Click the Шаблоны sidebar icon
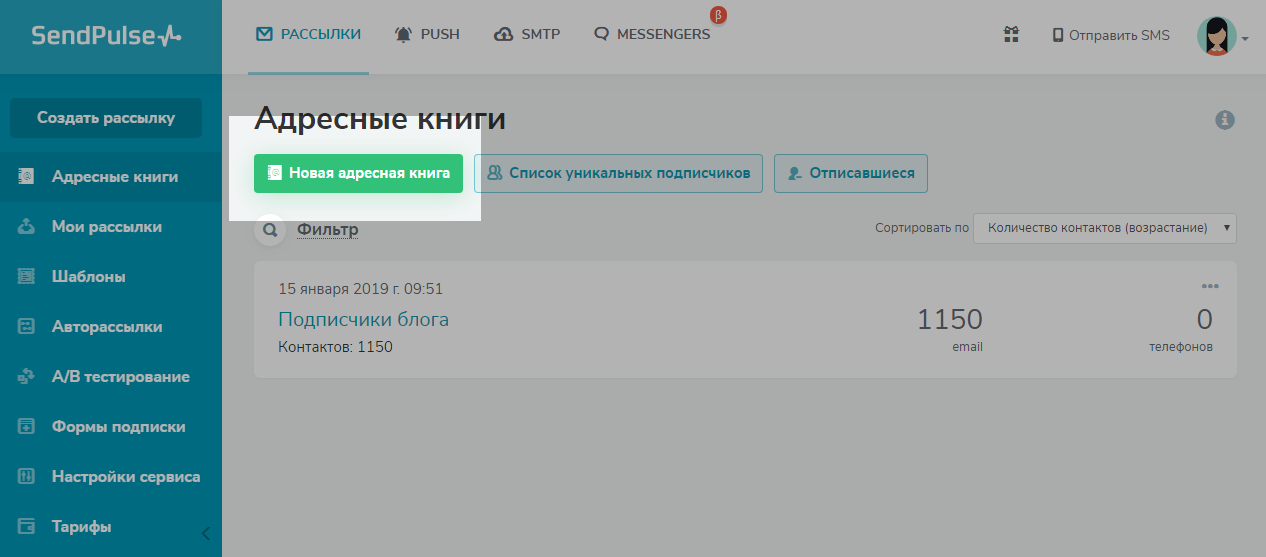Screen dimensions: 1266x557 27,277
